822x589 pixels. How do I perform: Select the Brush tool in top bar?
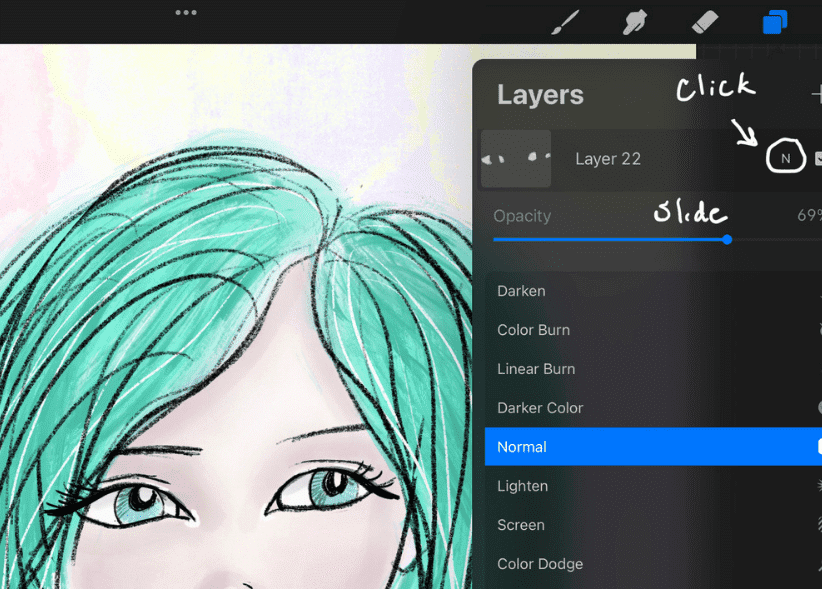point(566,22)
